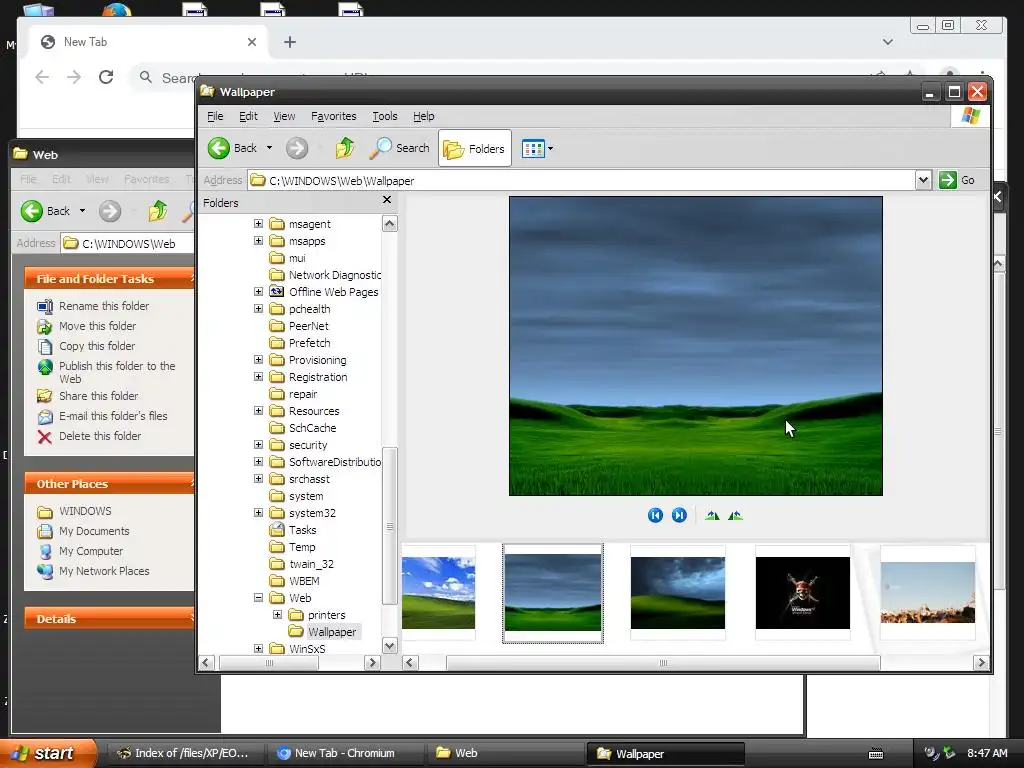The width and height of the screenshot is (1024, 768).
Task: Toggle the Folders pane button
Action: click(475, 148)
